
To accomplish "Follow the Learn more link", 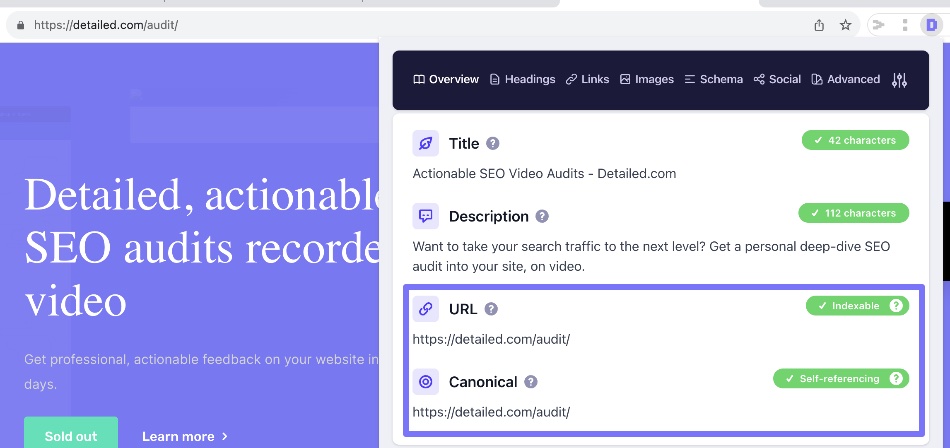I will coord(185,436).
